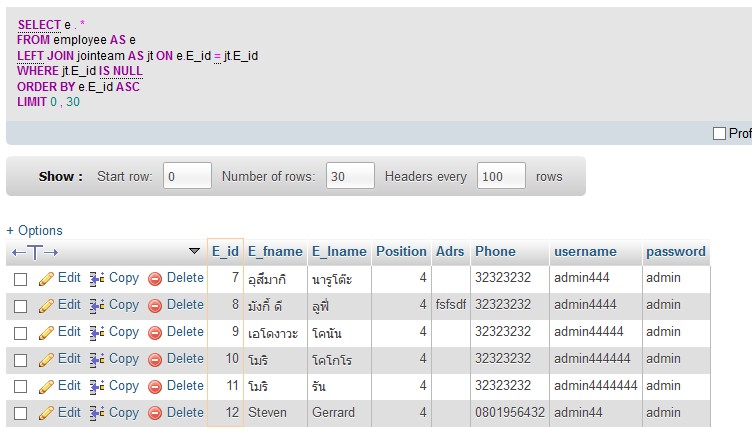
Task: Click the Headers every input field
Action: 501,176
